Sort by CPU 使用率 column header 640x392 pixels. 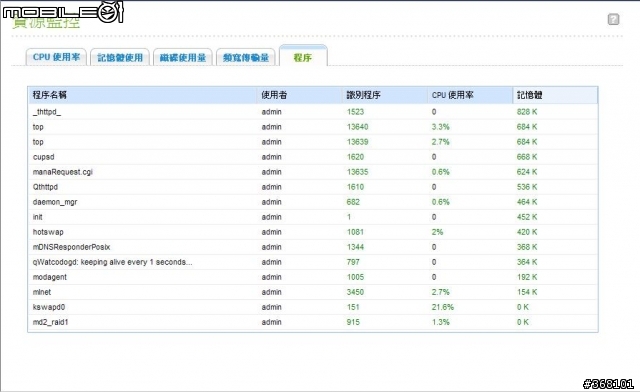coord(470,95)
